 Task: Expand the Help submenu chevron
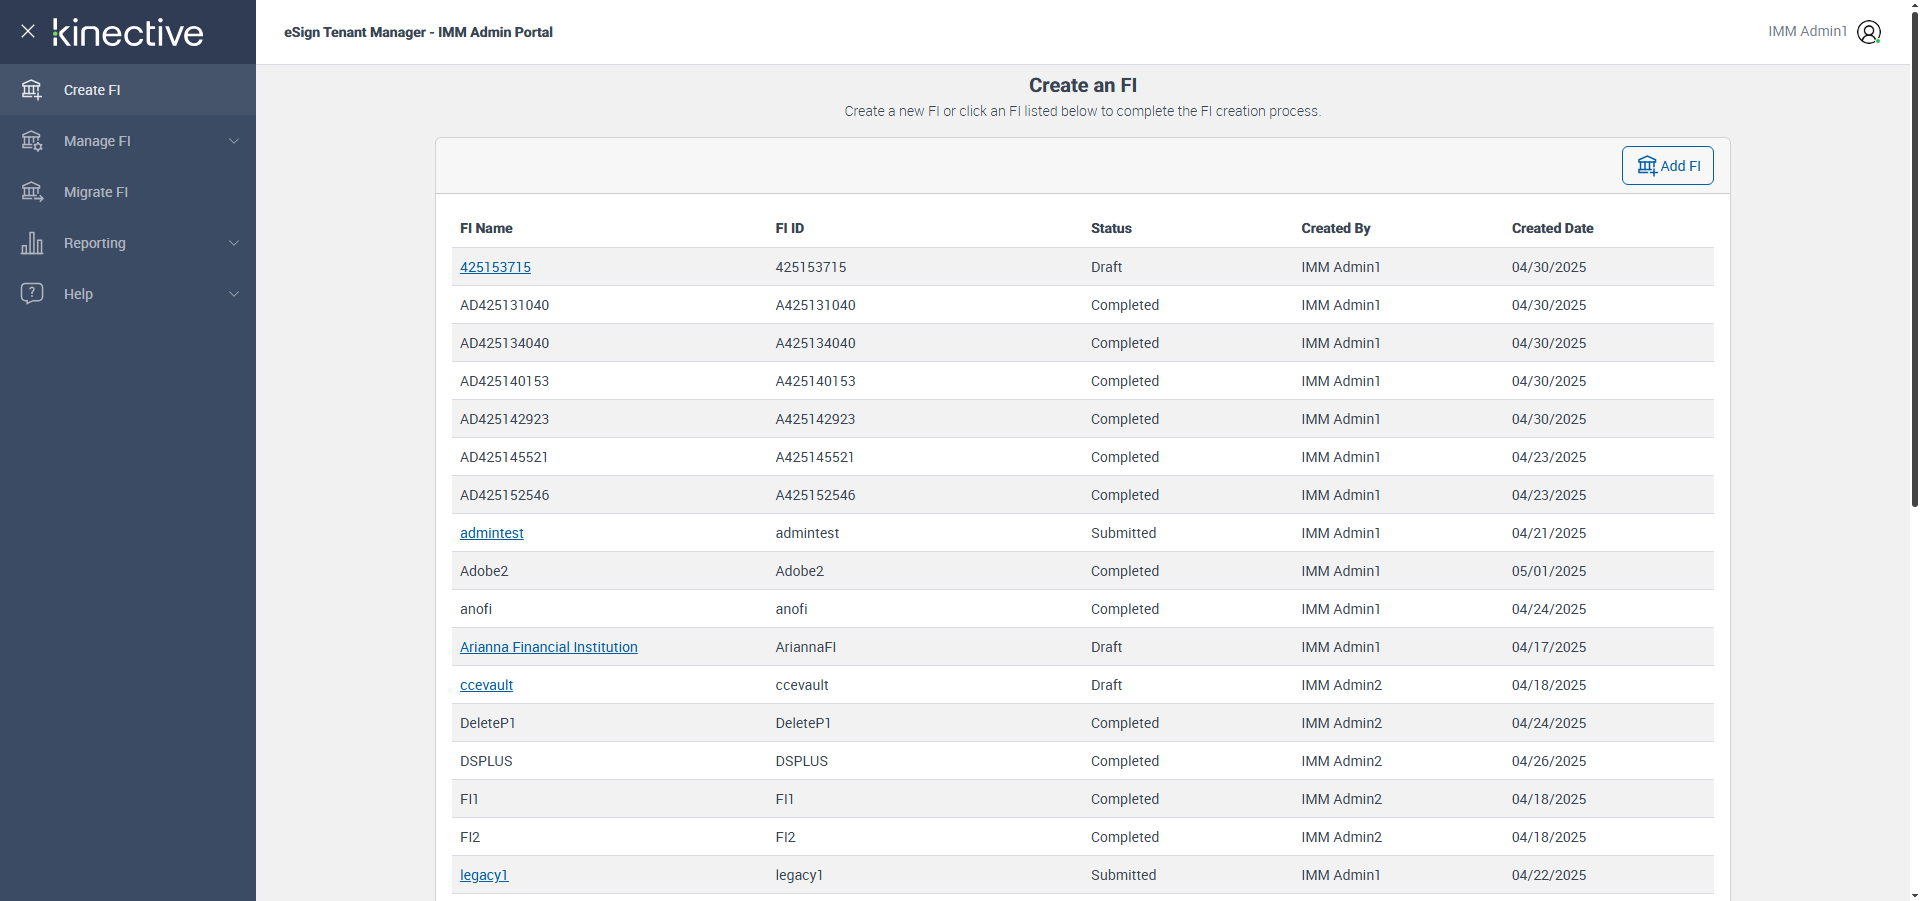tap(234, 294)
